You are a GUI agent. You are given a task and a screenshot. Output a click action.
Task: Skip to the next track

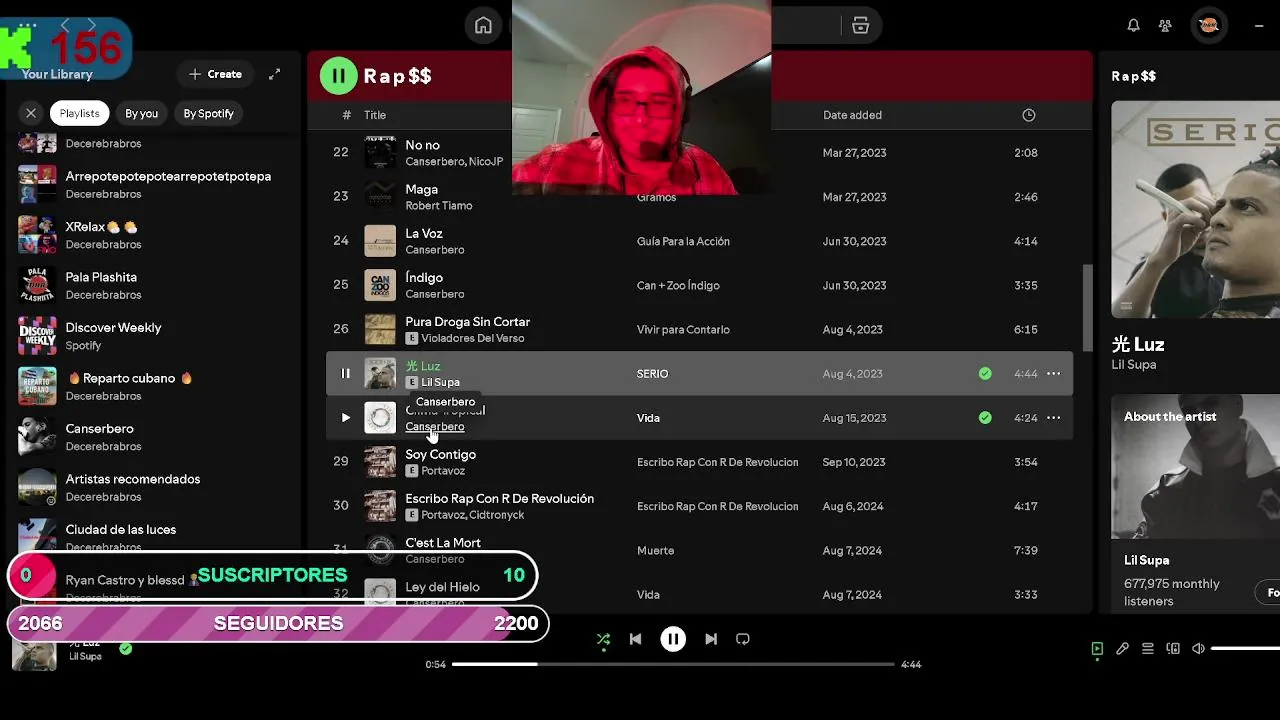pos(711,639)
